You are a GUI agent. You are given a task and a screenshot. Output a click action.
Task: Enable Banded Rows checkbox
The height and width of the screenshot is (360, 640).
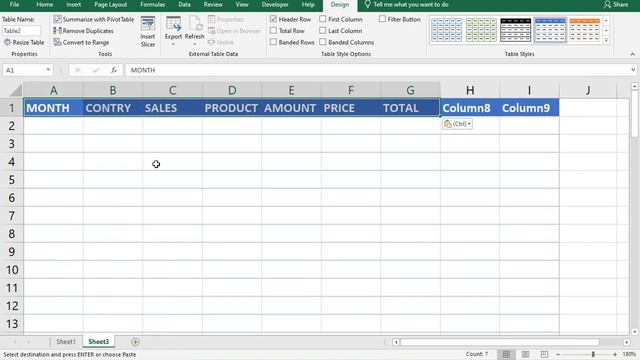273,42
